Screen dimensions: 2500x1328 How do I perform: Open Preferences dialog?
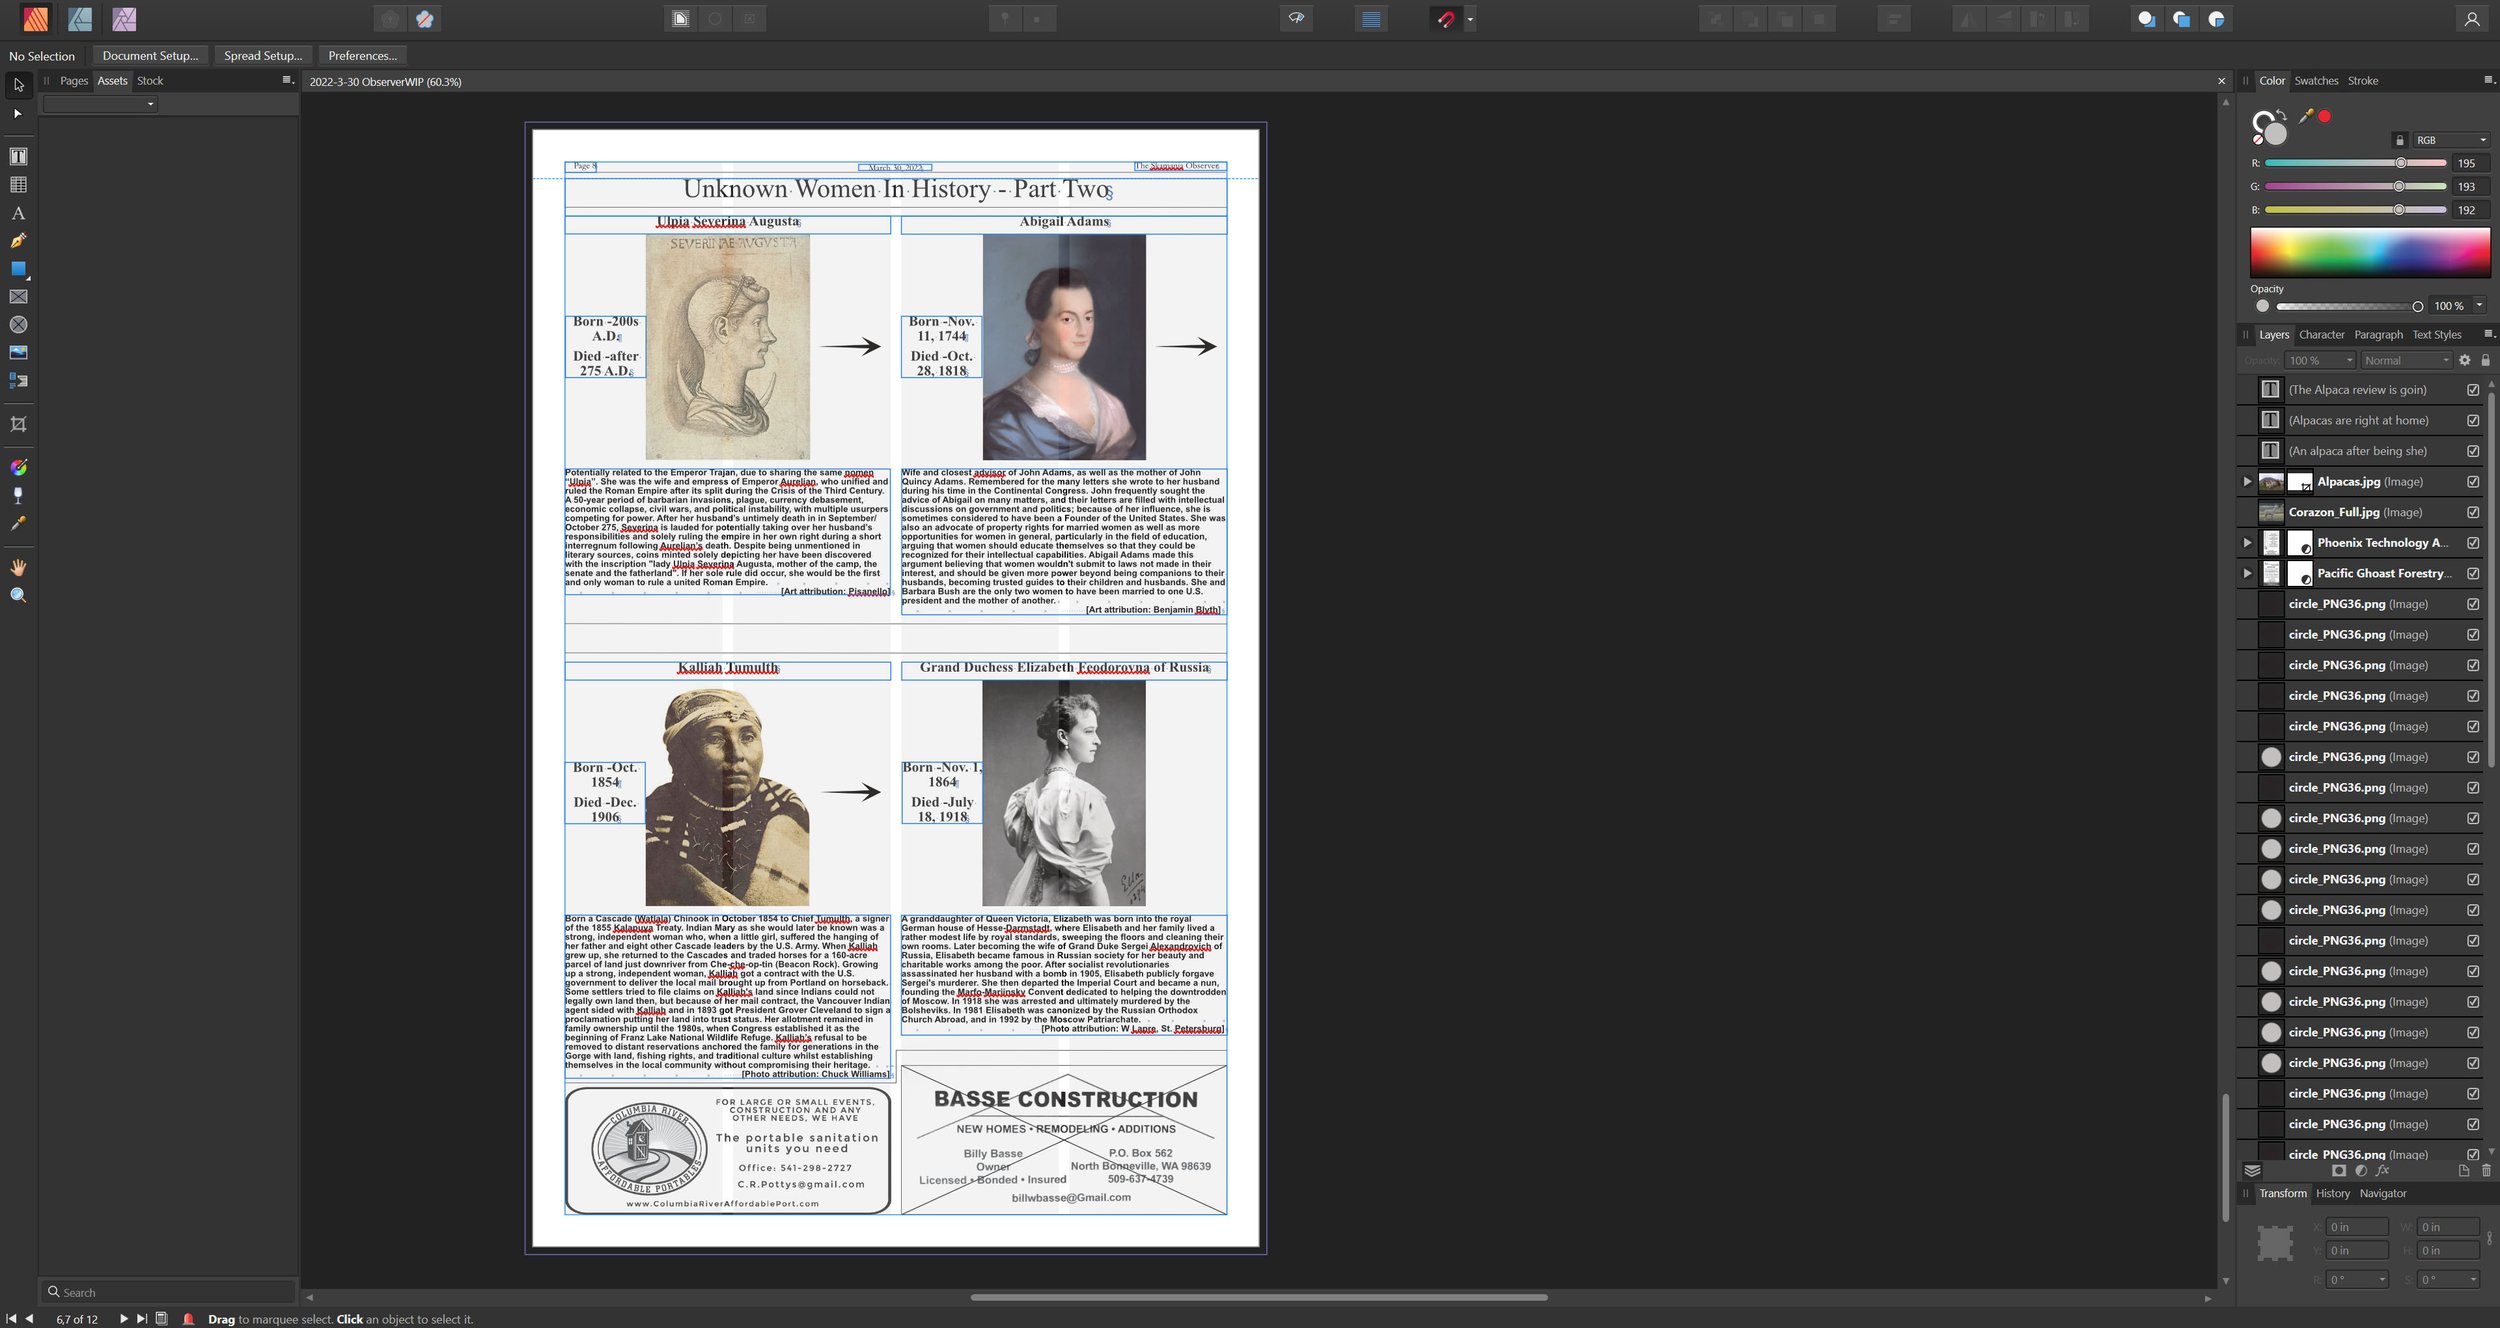coord(362,56)
